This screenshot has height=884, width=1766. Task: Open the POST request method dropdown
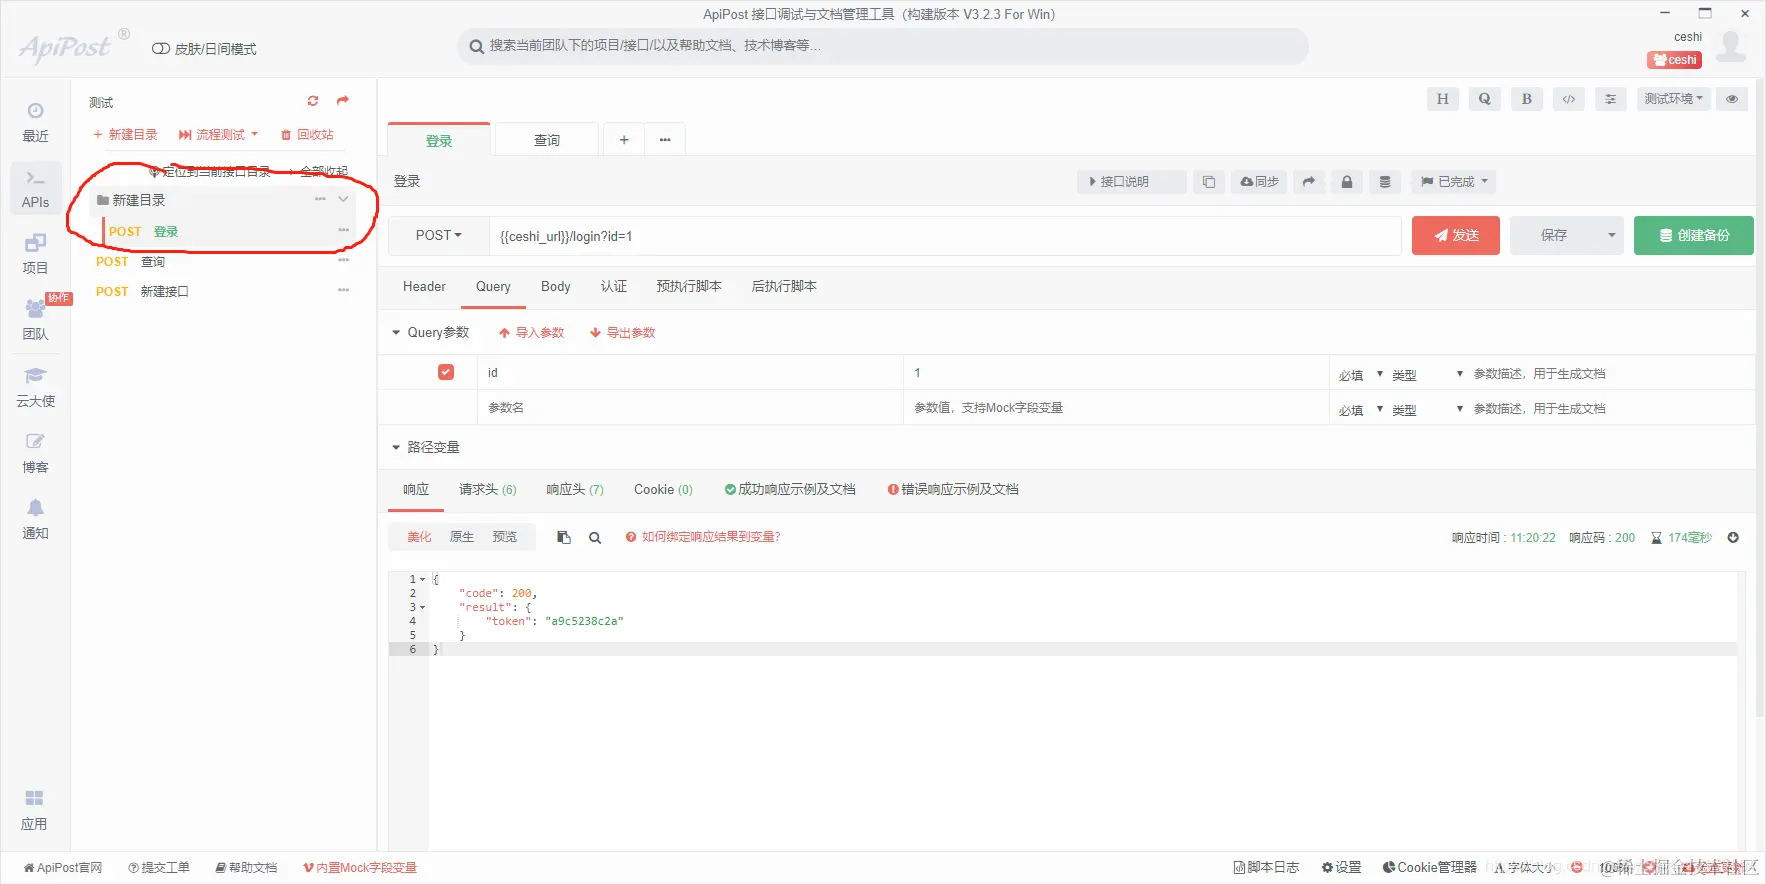point(439,236)
